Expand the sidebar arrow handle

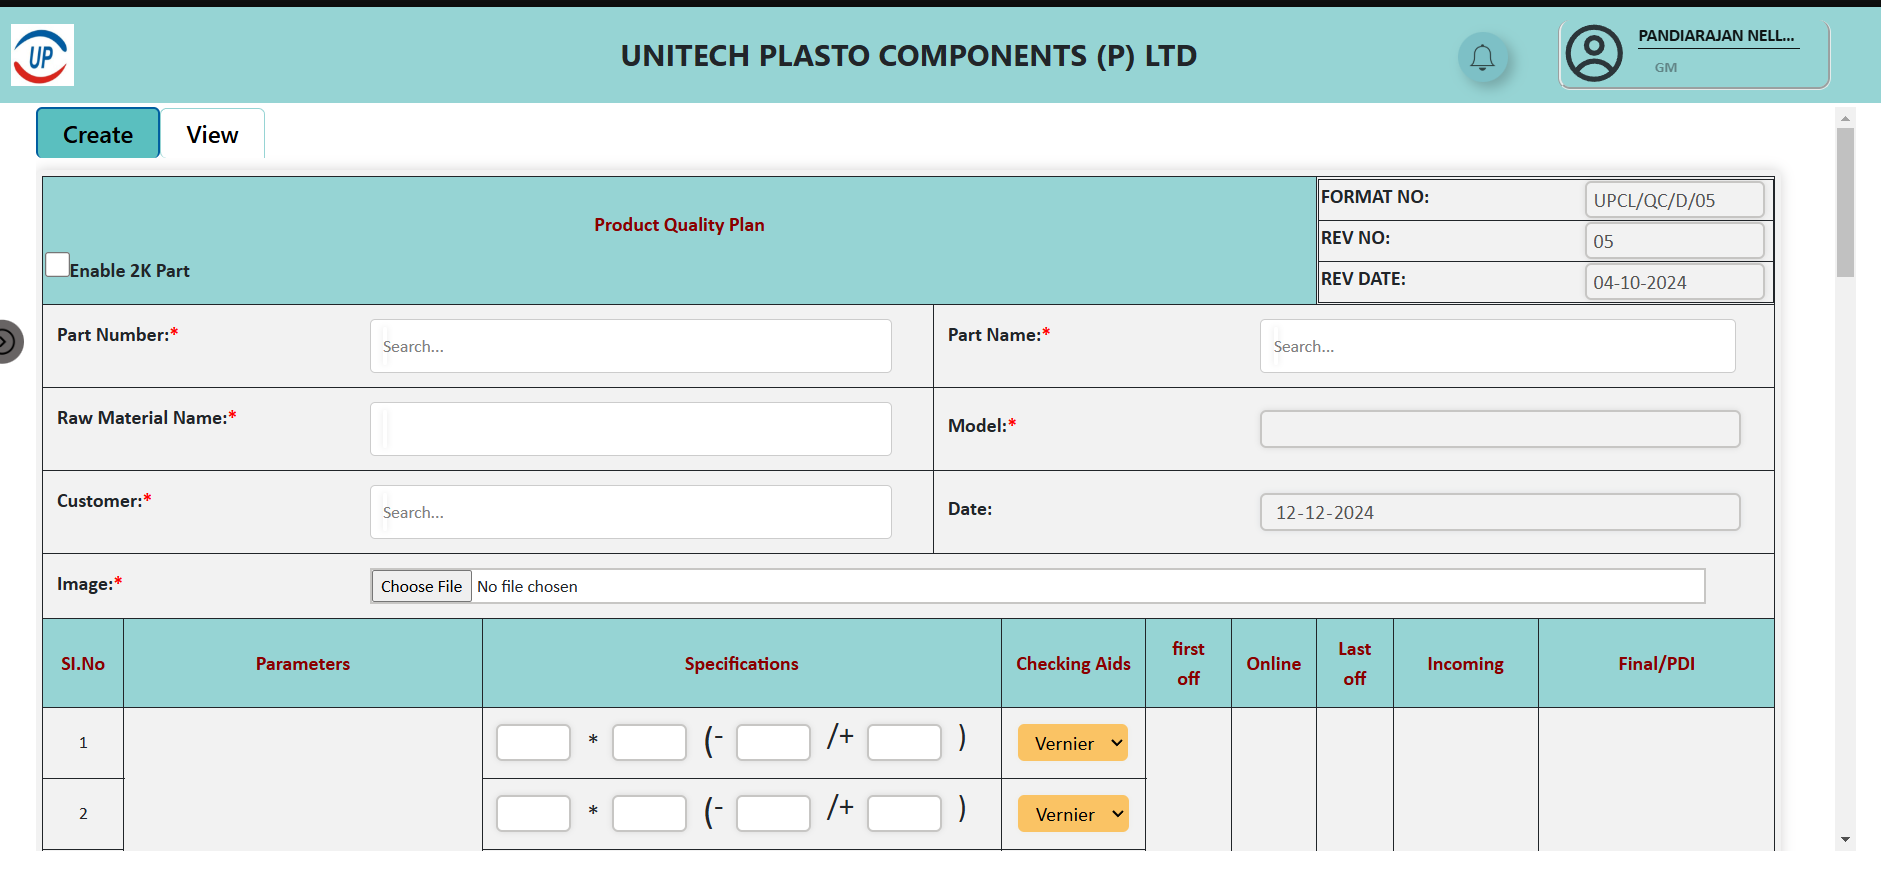tap(8, 342)
